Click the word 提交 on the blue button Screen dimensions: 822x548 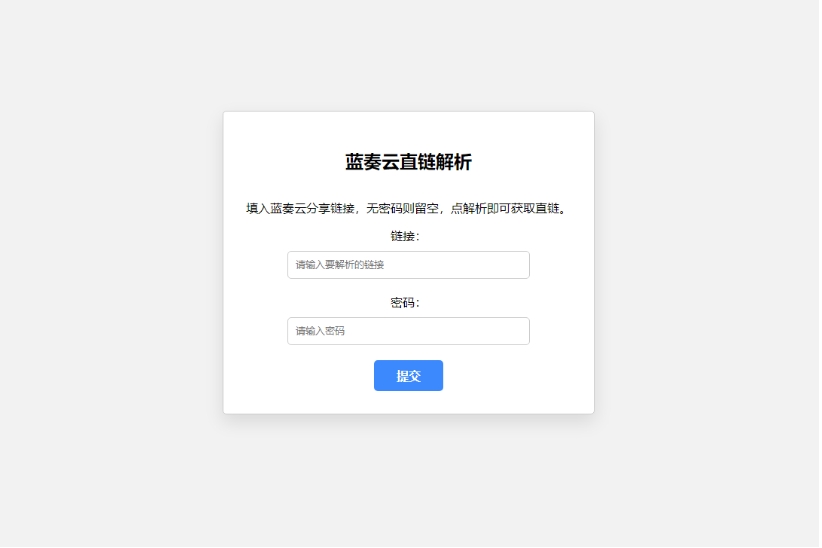(409, 377)
